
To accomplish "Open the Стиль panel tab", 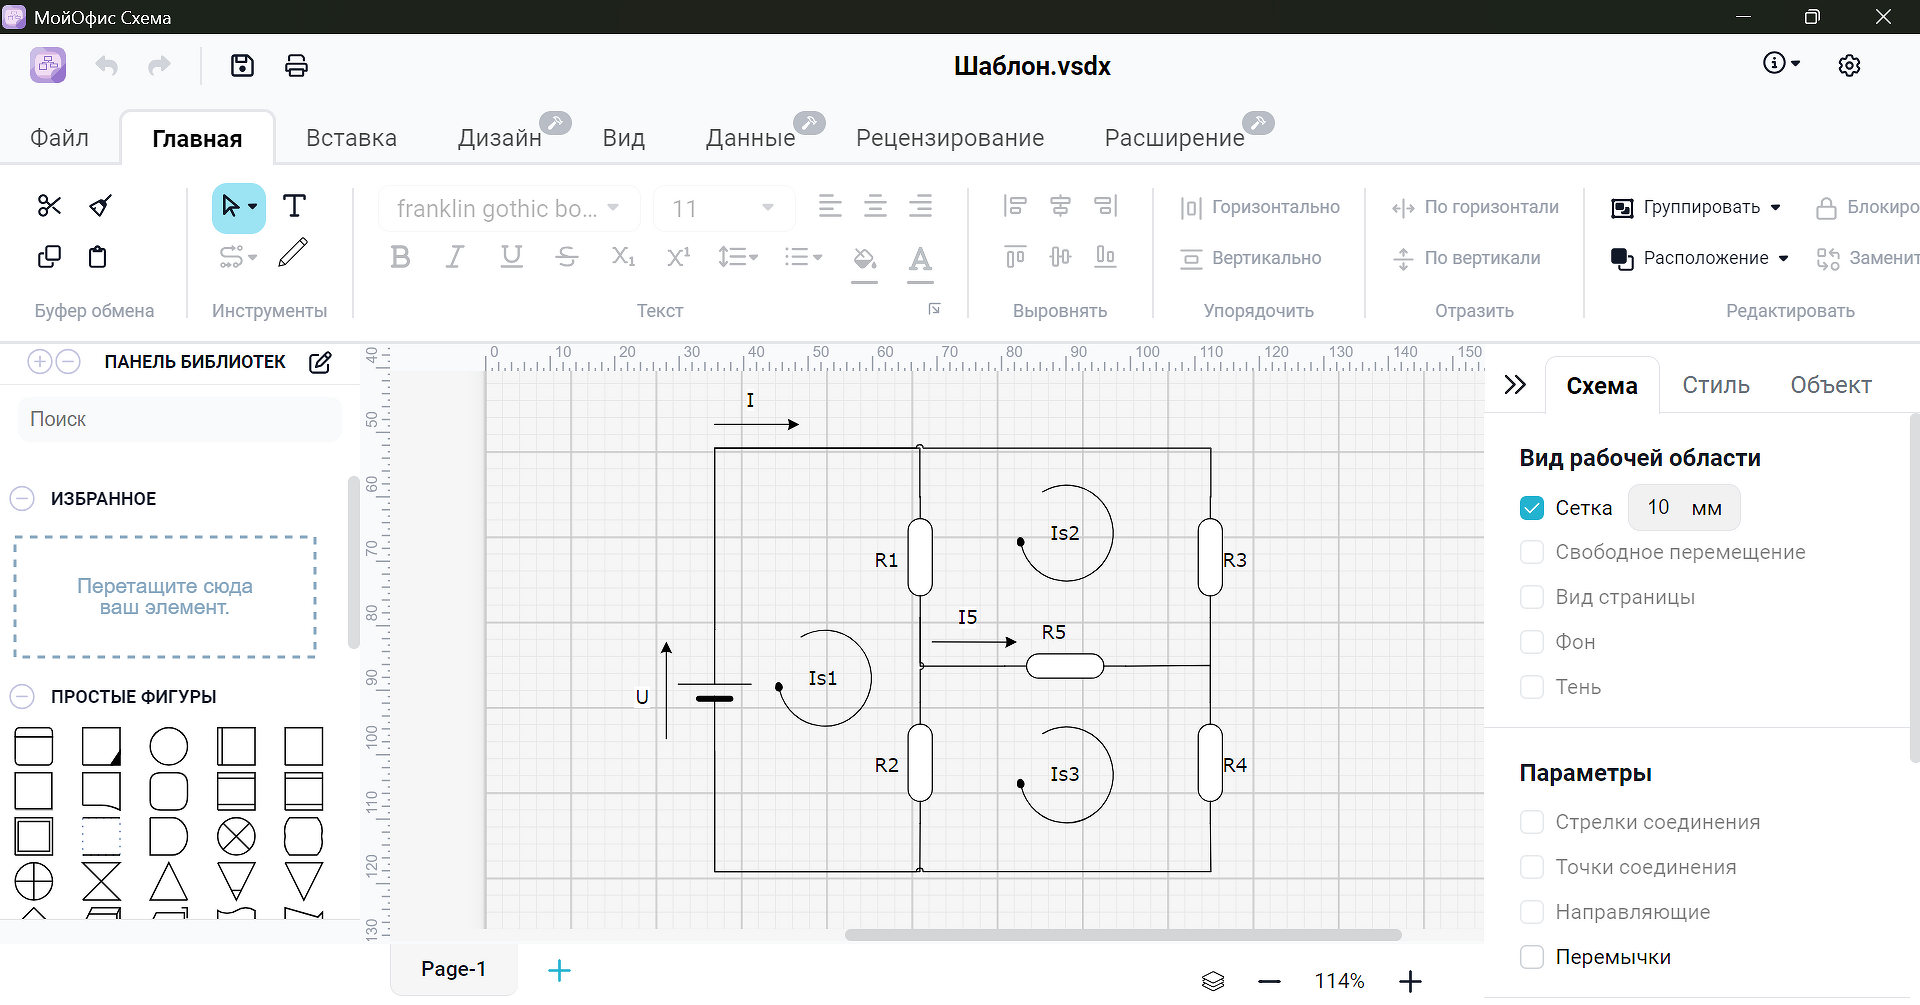I will point(1715,385).
